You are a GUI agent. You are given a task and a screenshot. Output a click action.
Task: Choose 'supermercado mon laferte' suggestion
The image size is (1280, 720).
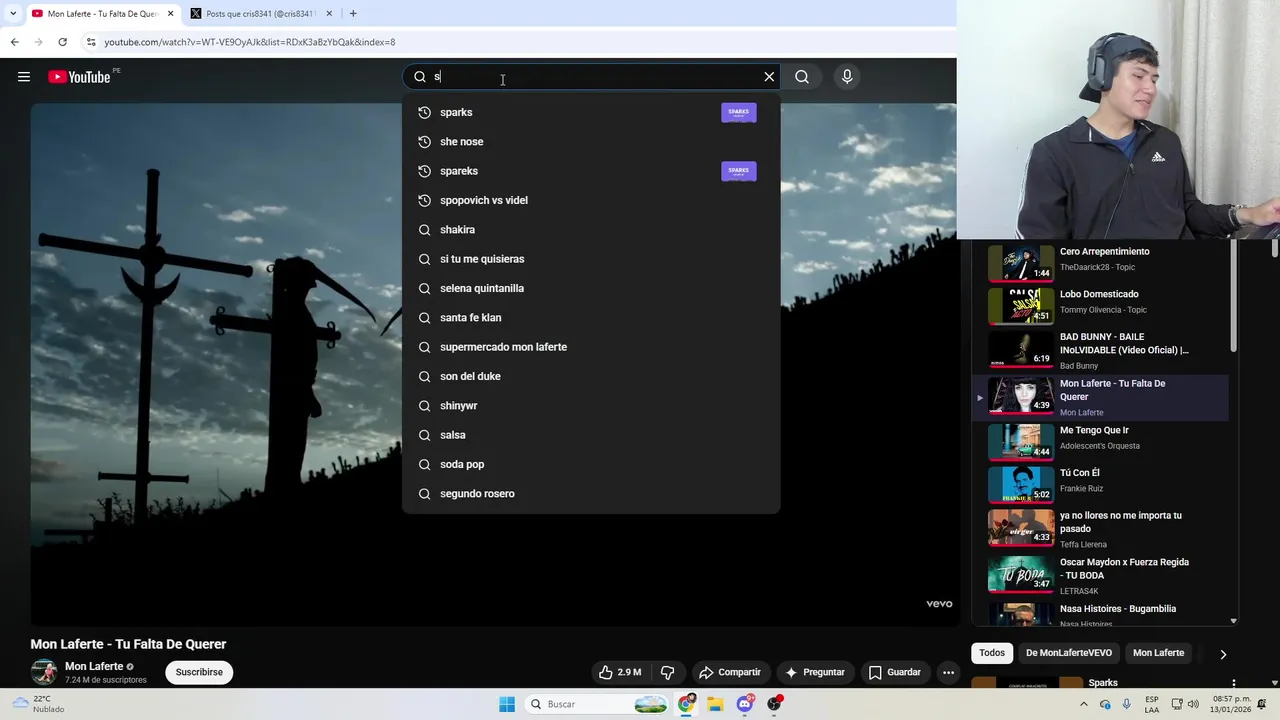(x=591, y=347)
